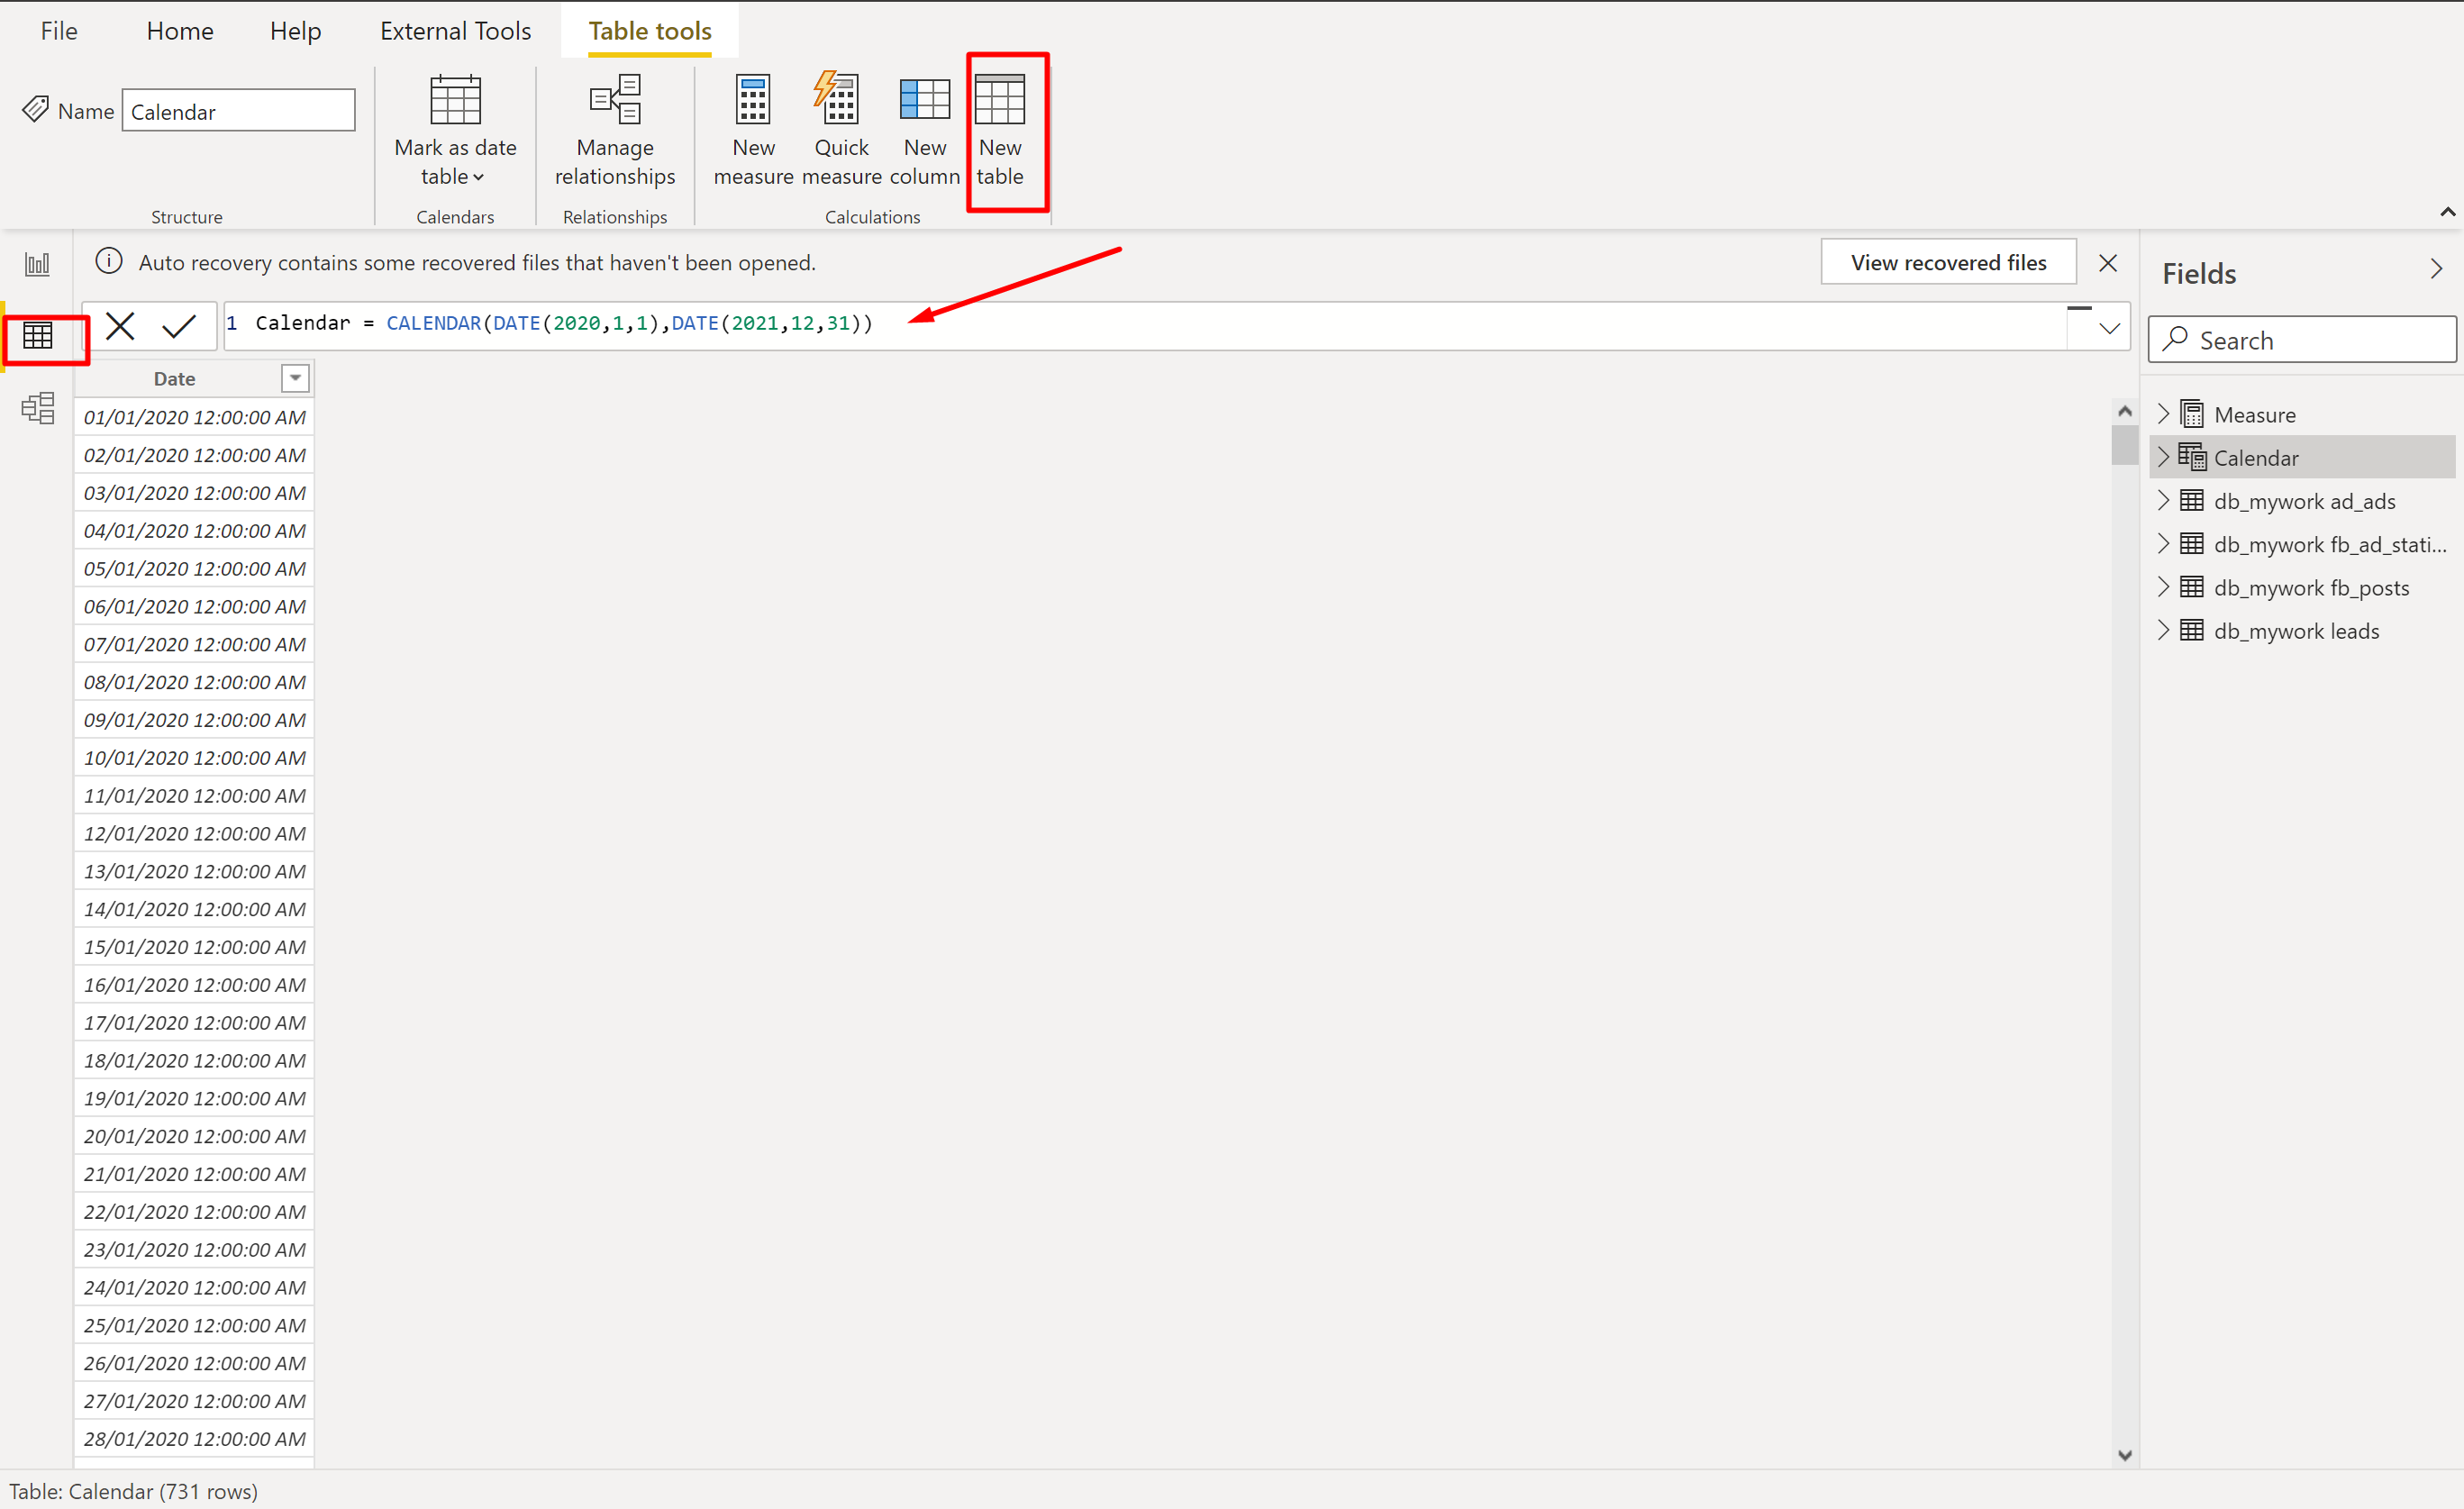Cancel the formula edit with X
The width and height of the screenshot is (2464, 1509).
click(120, 326)
